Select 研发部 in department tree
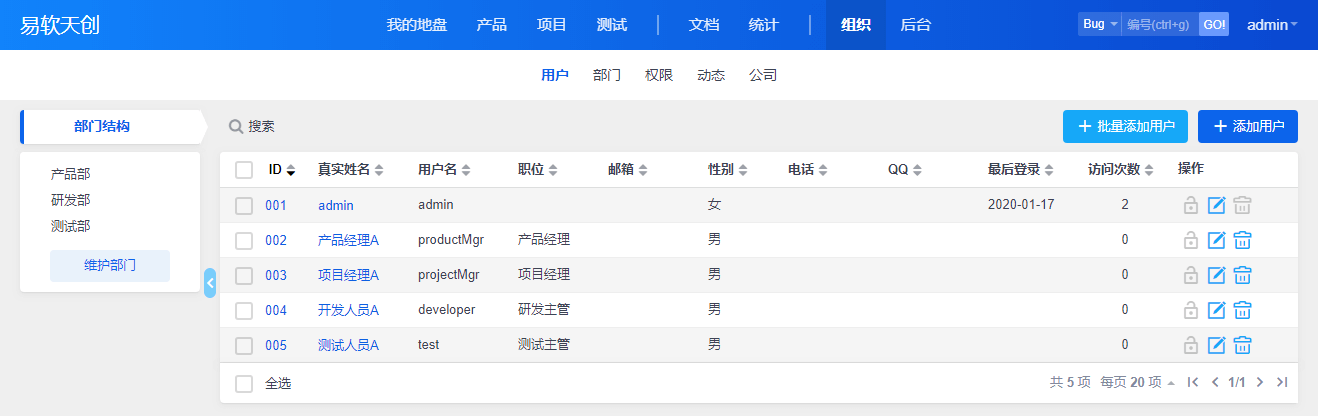1318x416 pixels. [x=70, y=200]
